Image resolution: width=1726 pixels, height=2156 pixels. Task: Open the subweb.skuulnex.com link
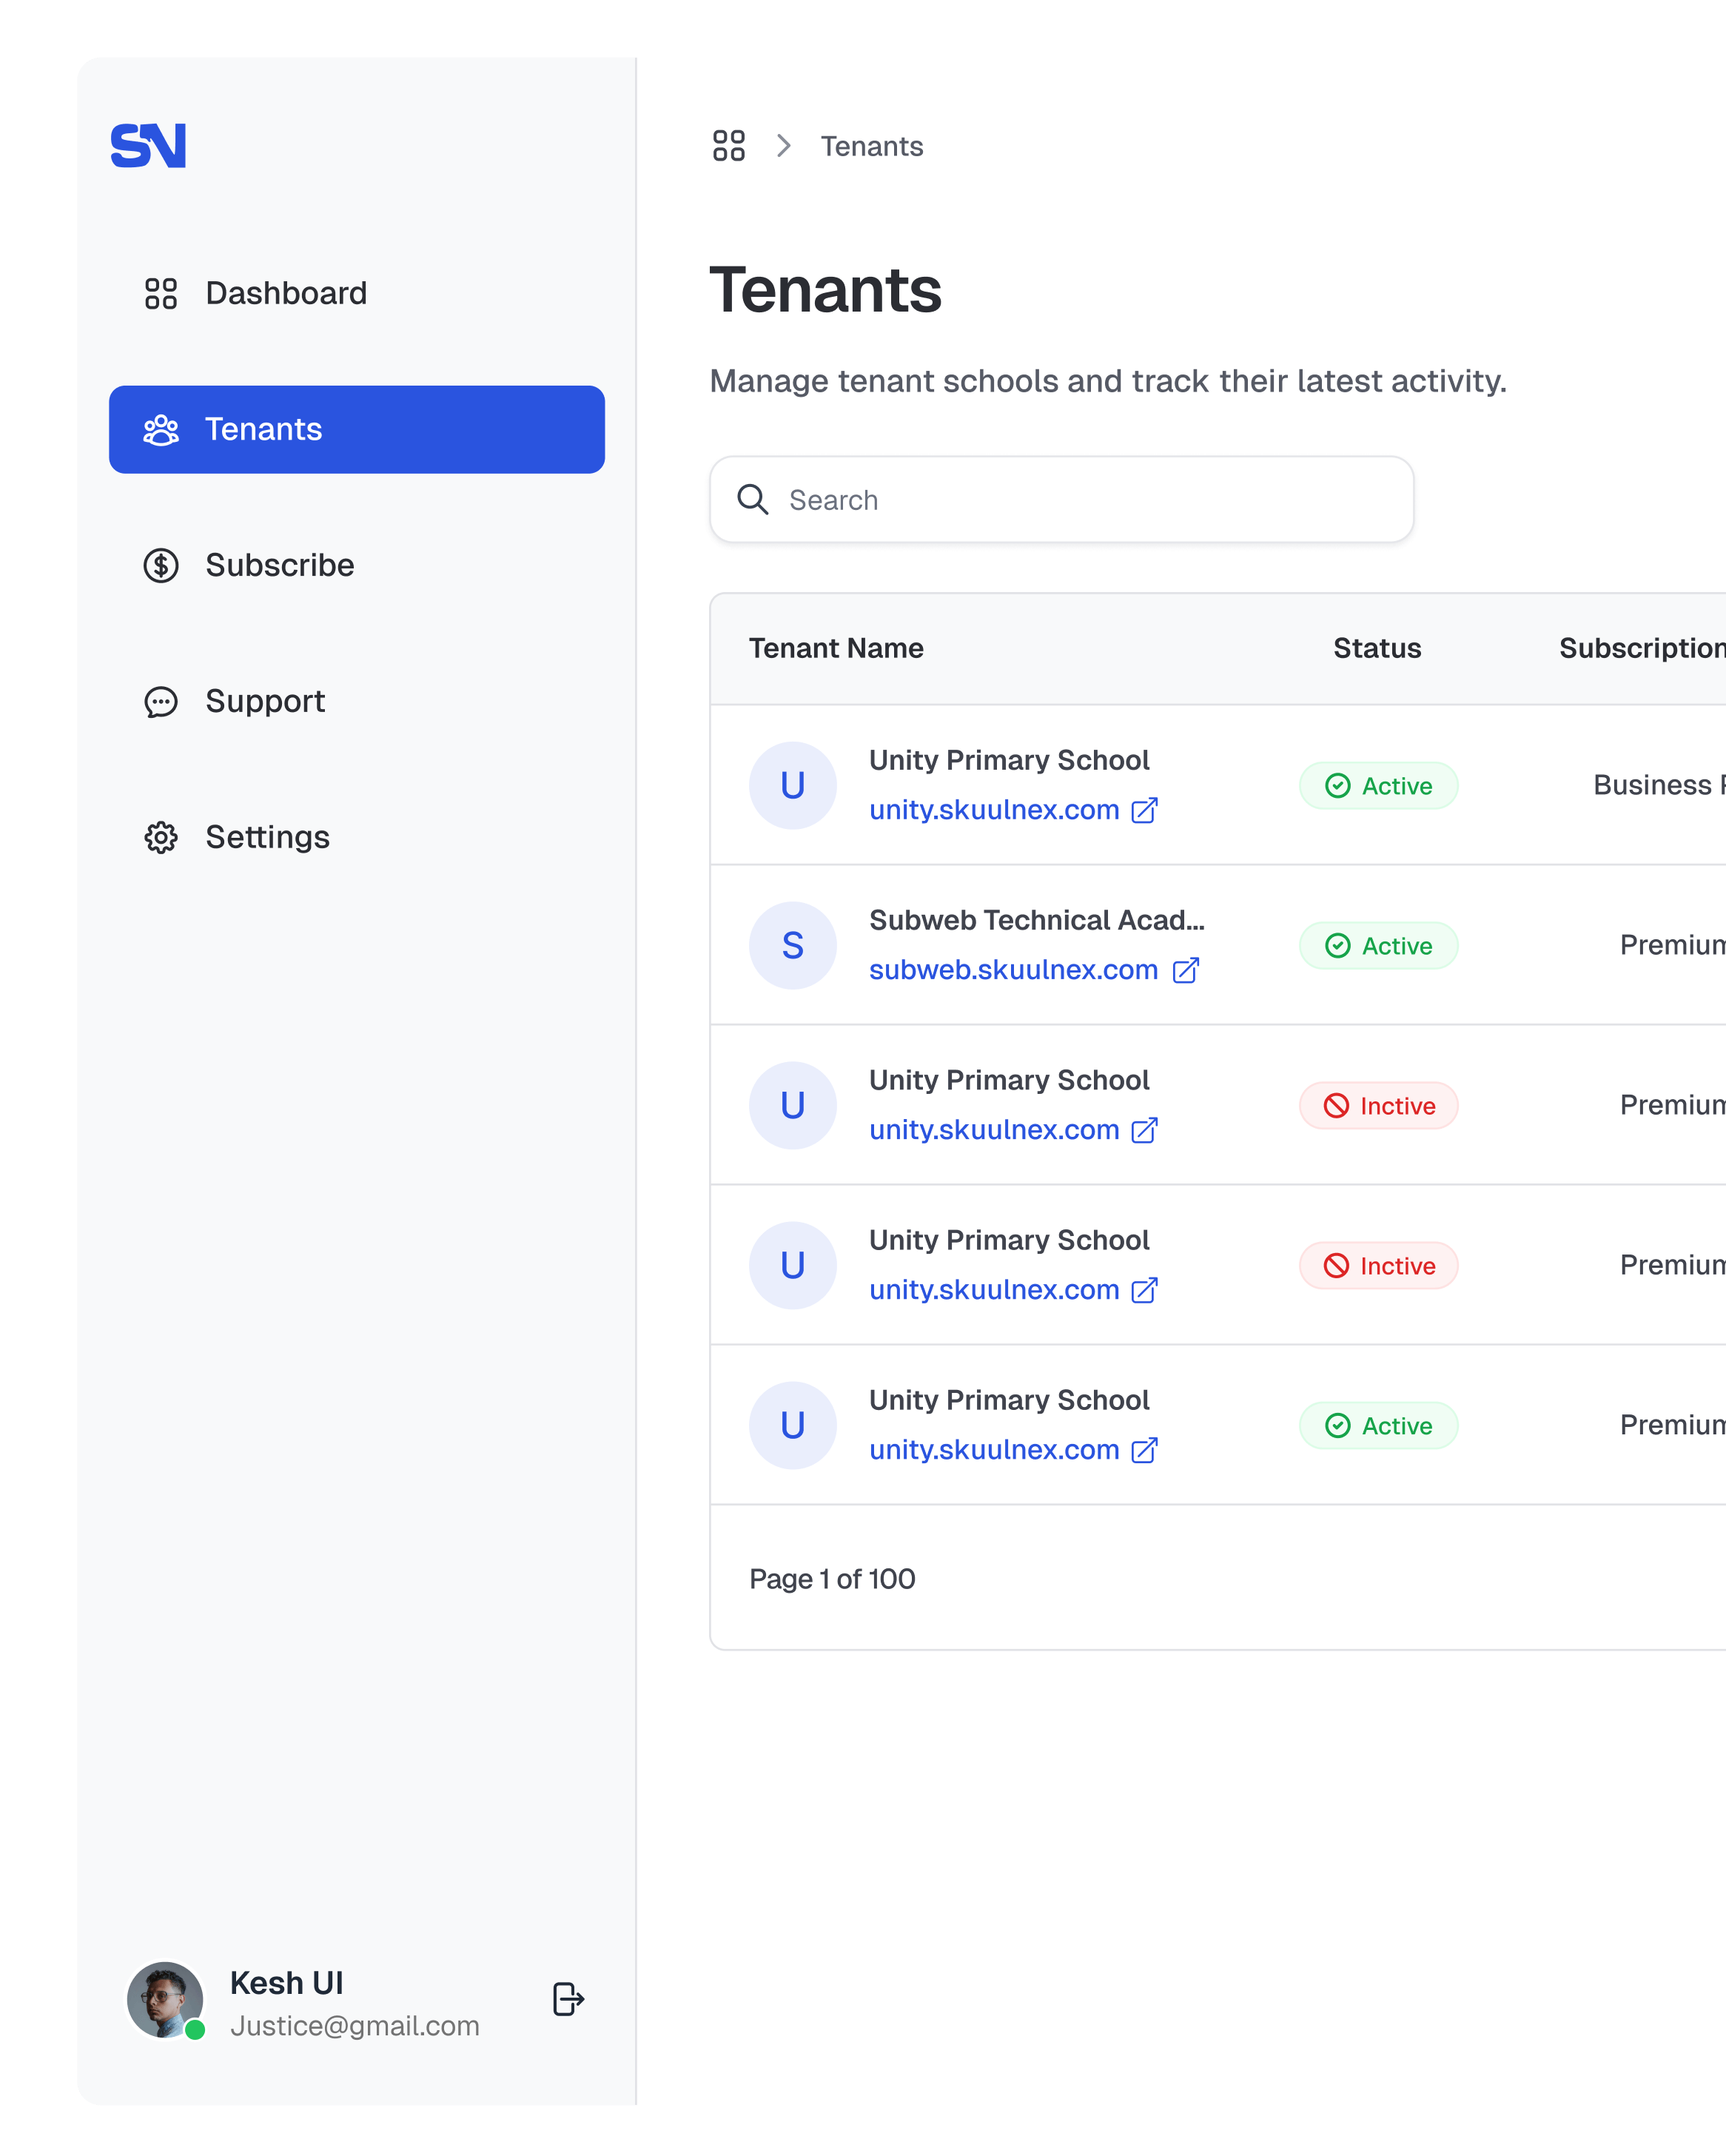pos(1013,970)
